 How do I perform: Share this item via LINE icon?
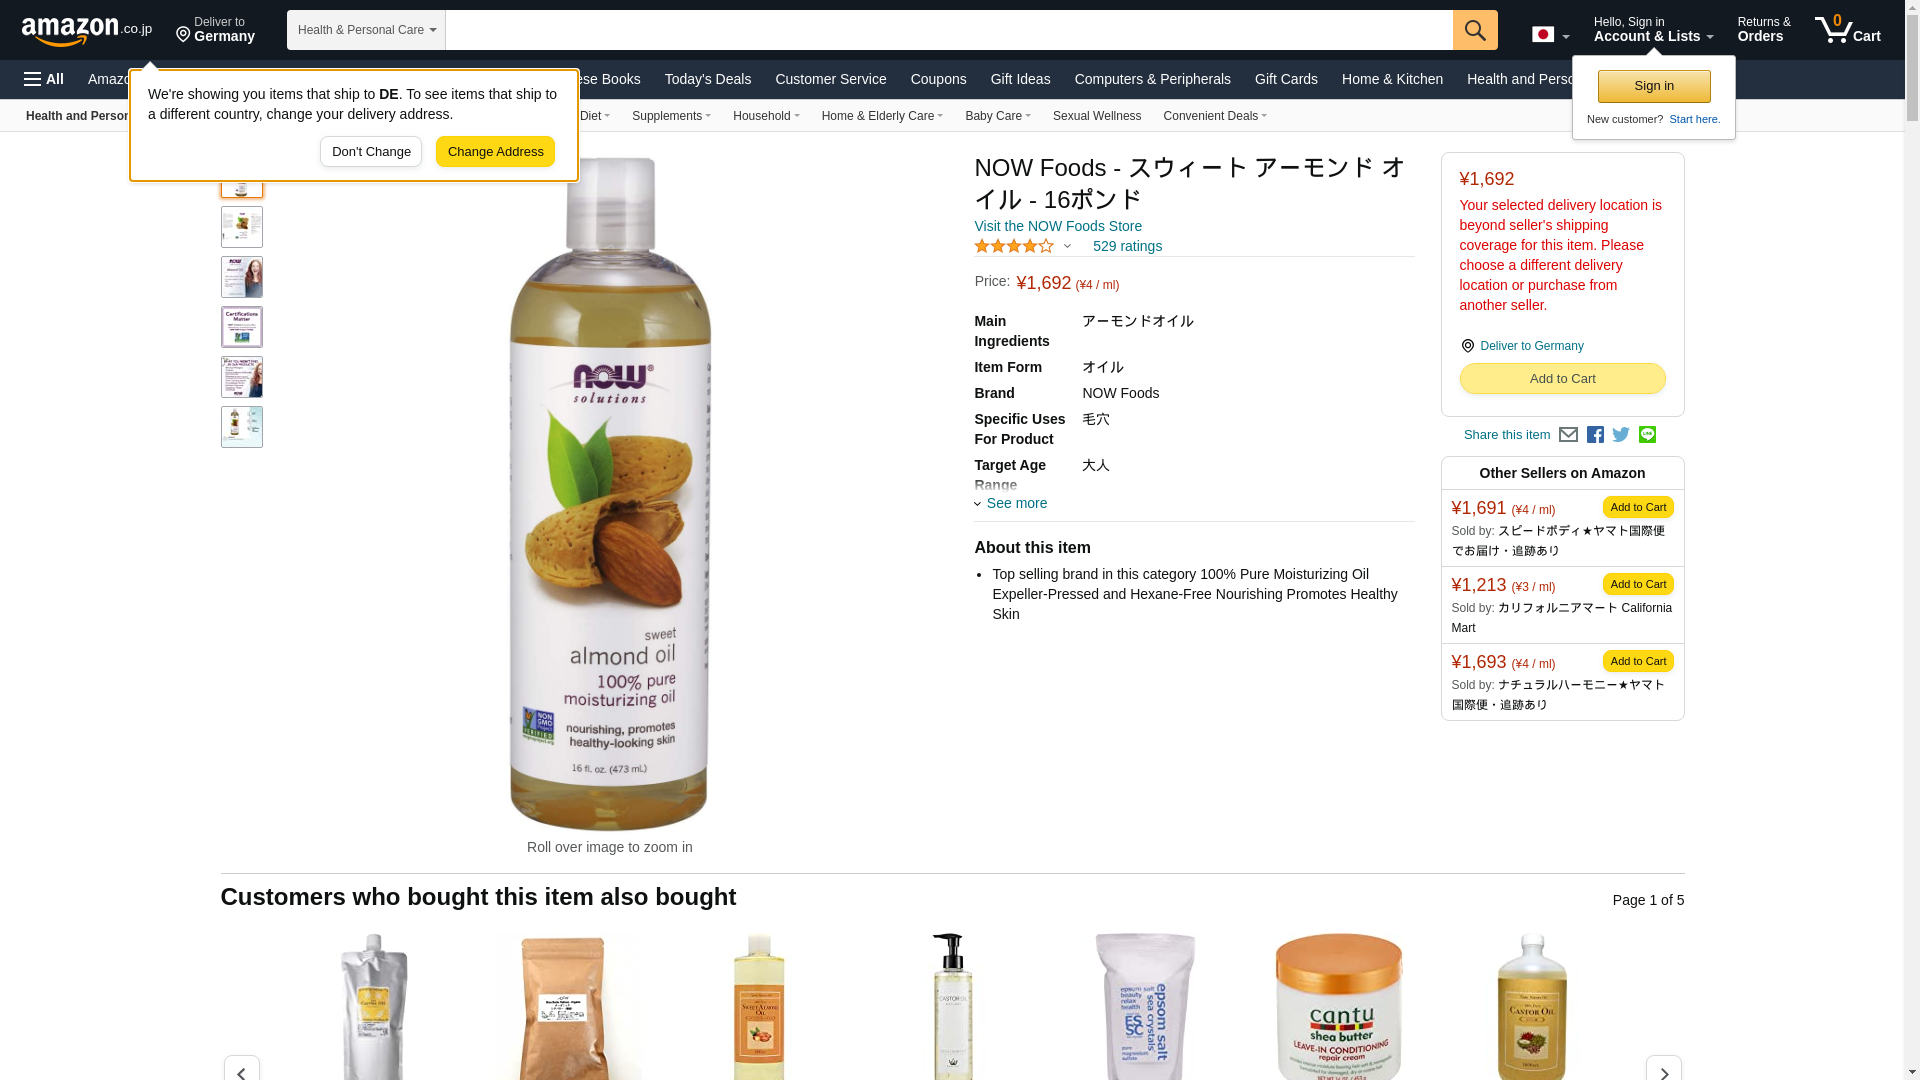click(1647, 435)
